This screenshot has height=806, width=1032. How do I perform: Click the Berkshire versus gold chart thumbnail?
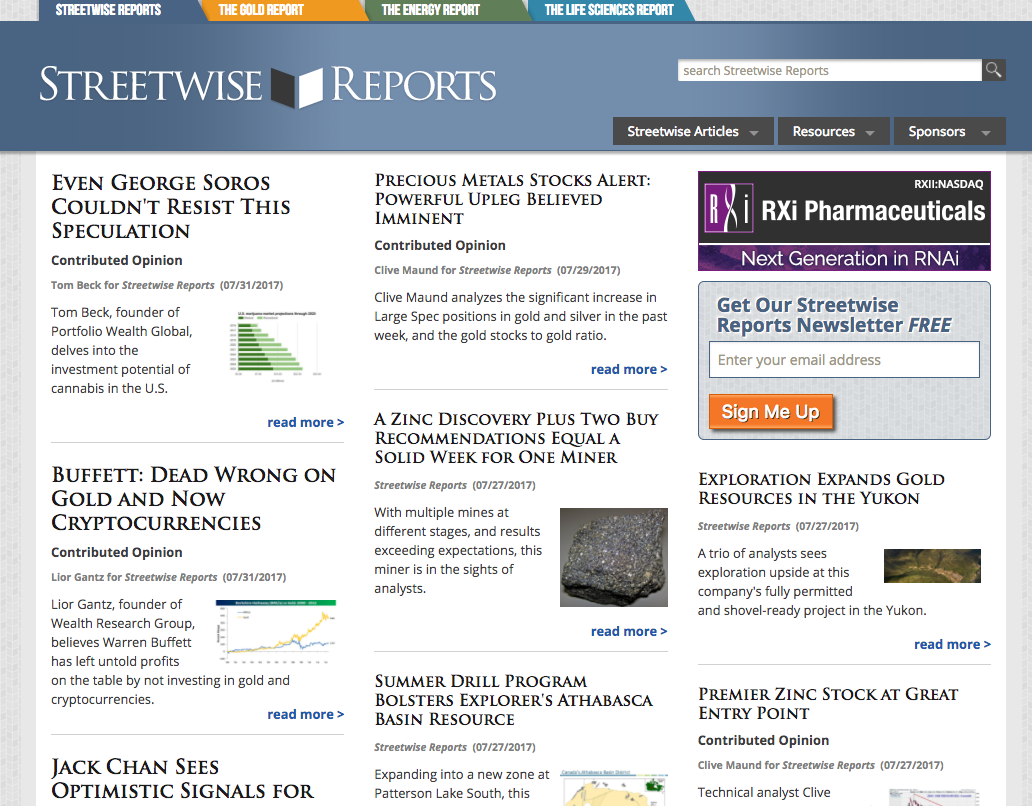pyautogui.click(x=276, y=632)
